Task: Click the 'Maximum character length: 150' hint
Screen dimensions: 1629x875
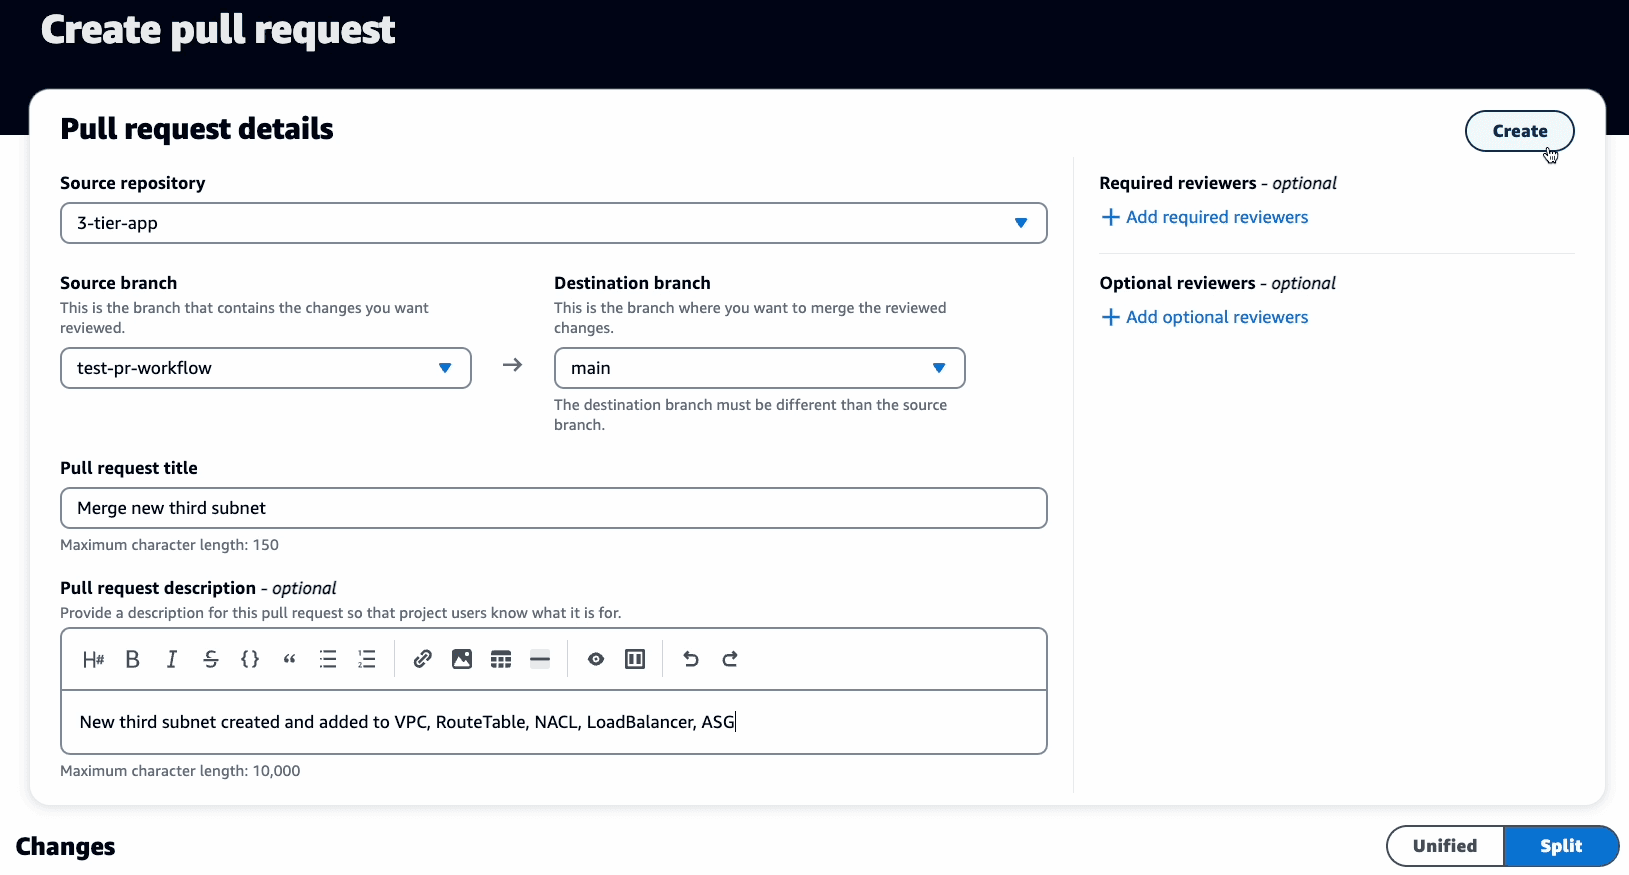Action: pos(169,545)
